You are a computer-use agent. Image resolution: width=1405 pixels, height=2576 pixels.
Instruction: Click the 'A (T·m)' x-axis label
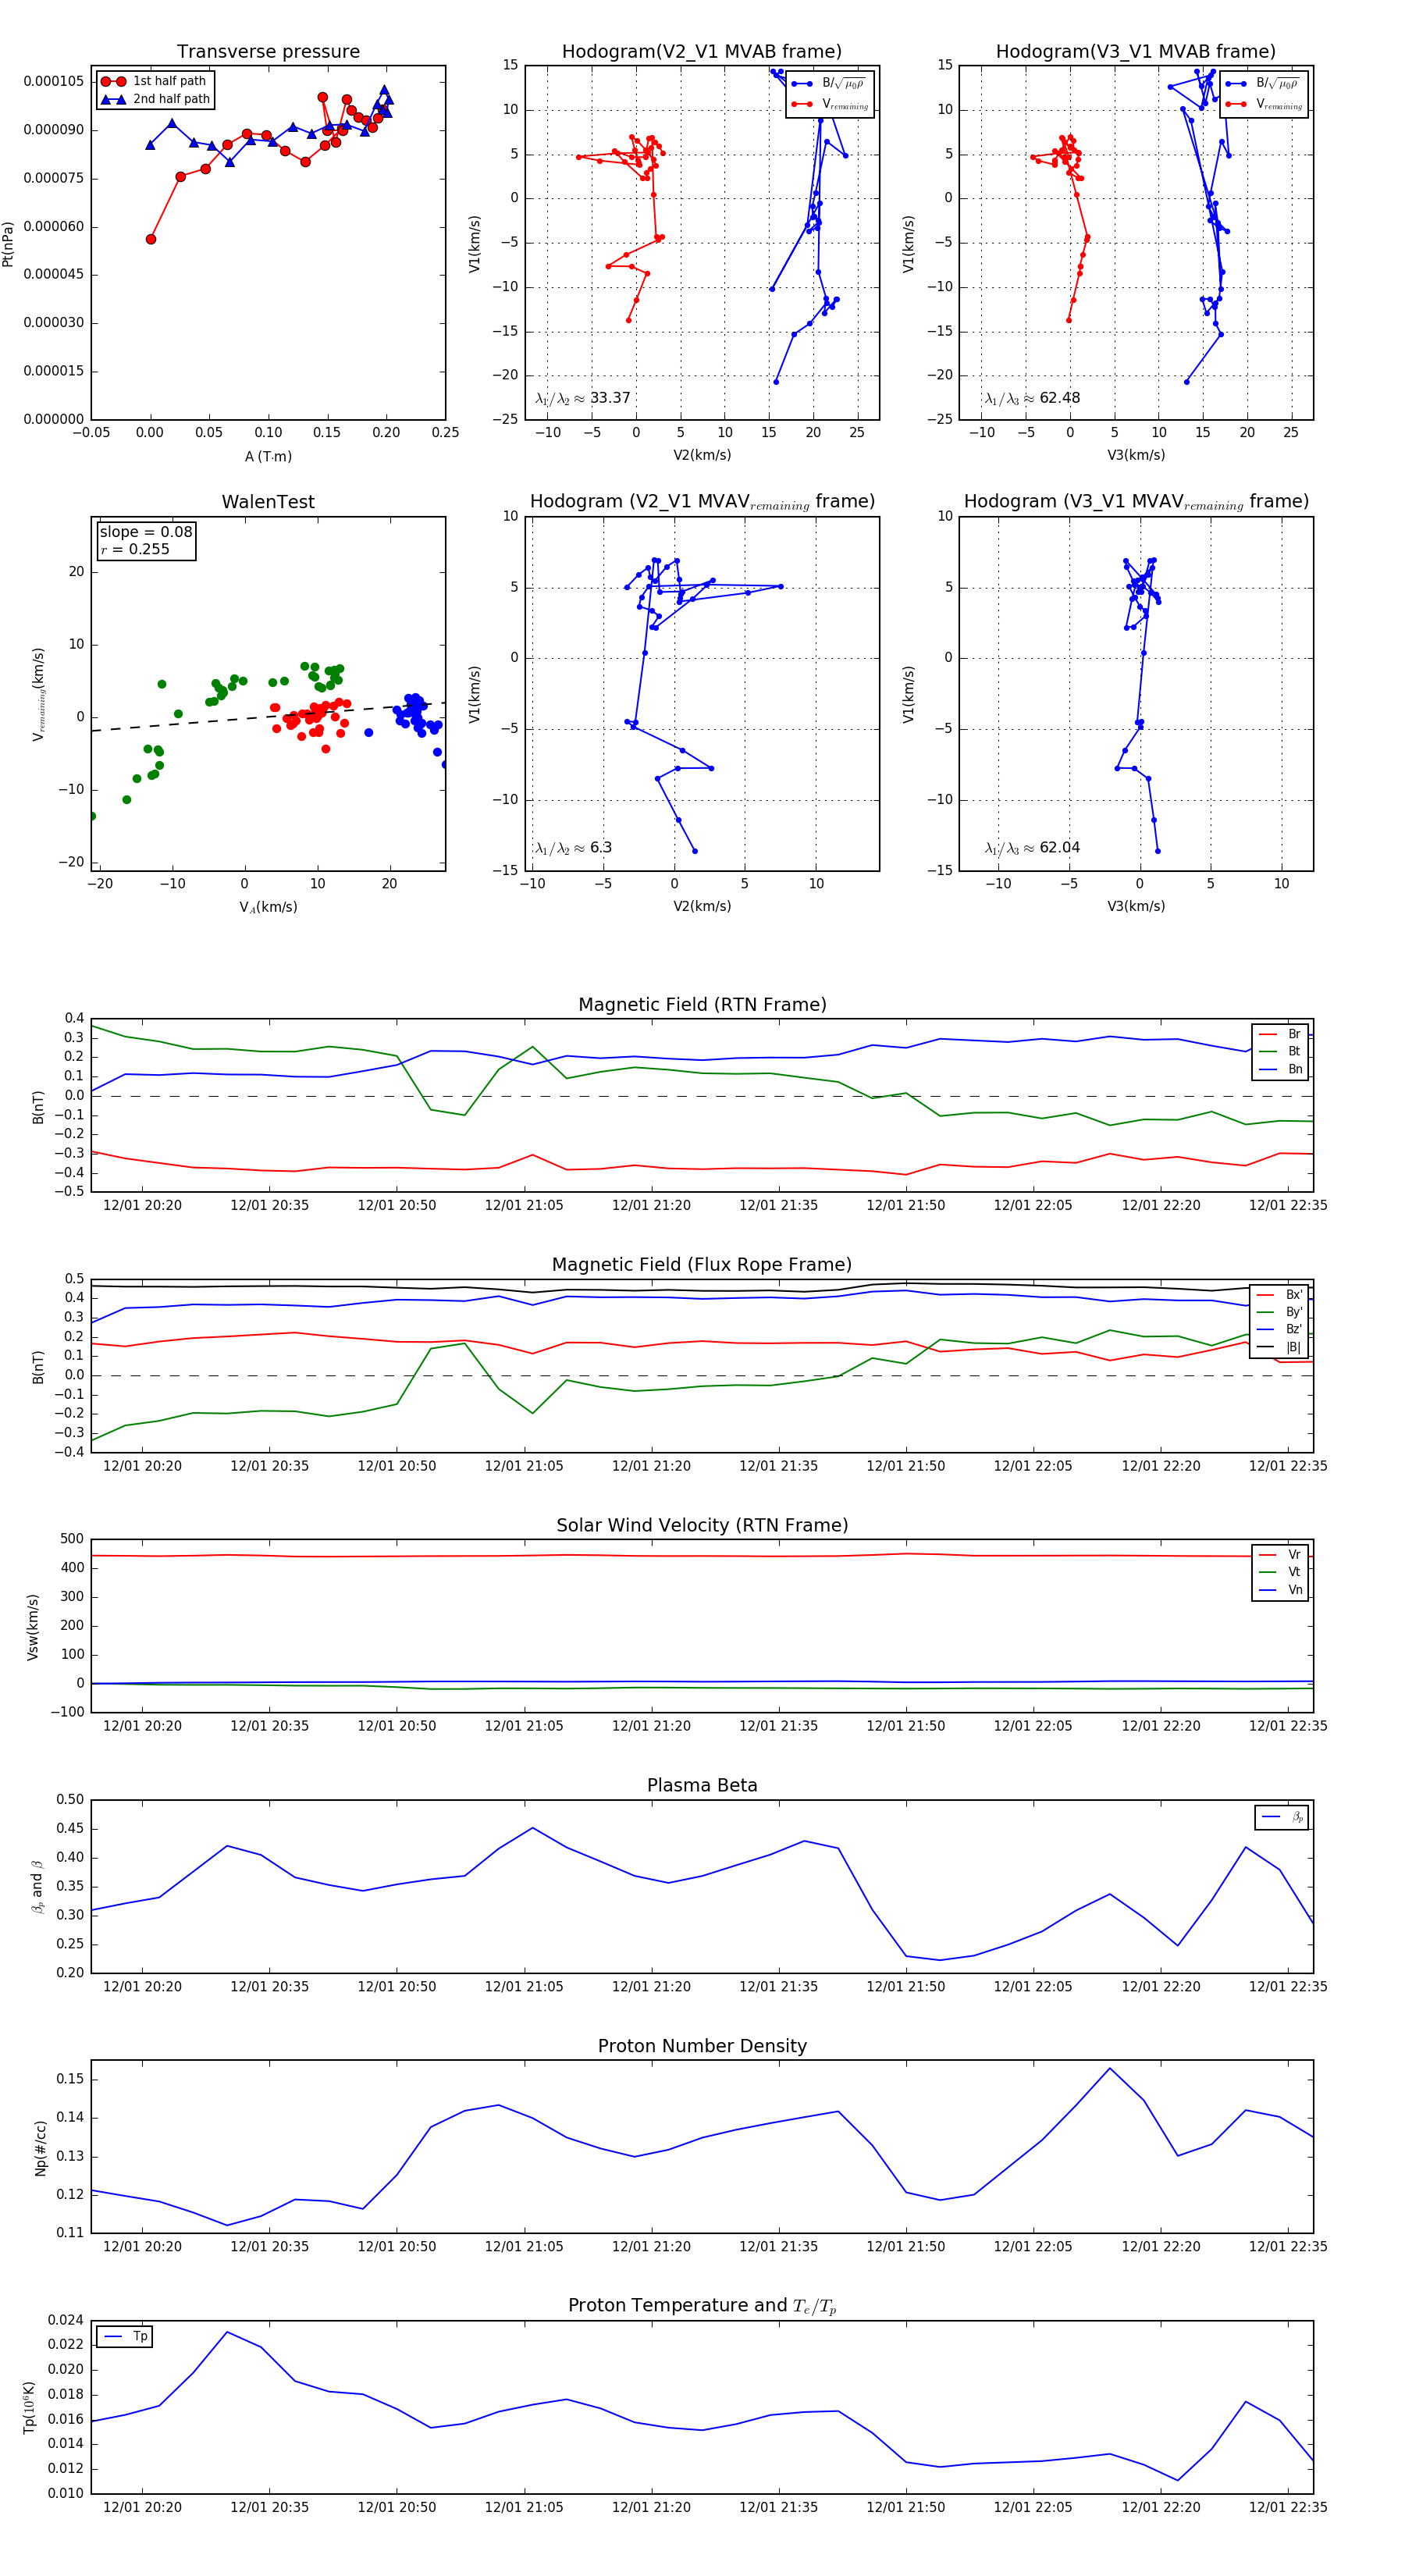point(268,456)
